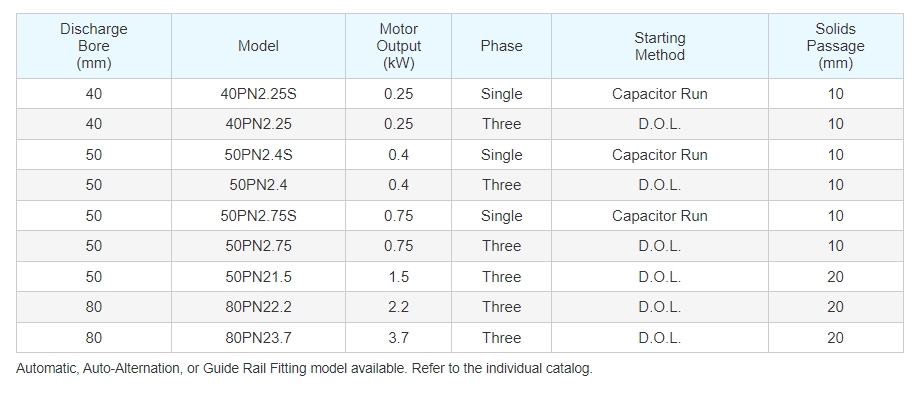Select model 50PN2.4 cell

258,185
